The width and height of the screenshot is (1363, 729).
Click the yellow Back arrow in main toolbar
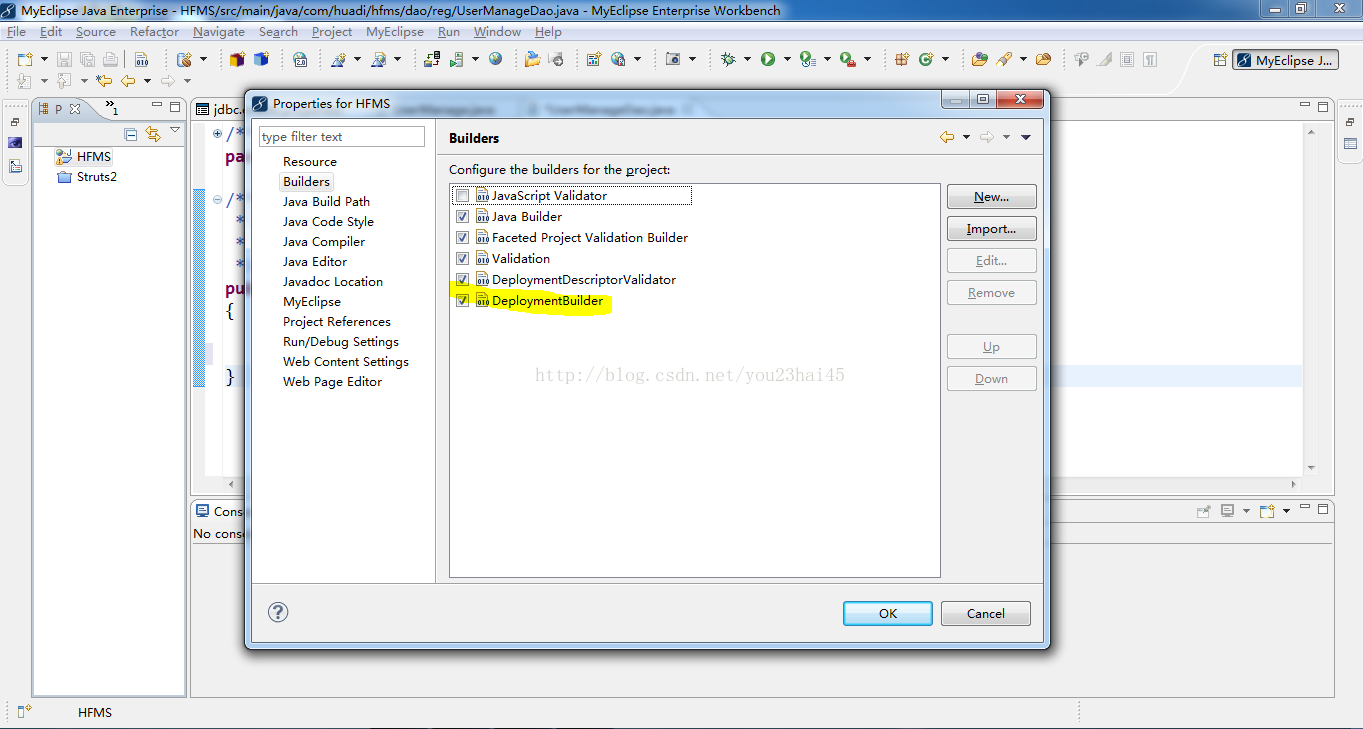tap(128, 81)
